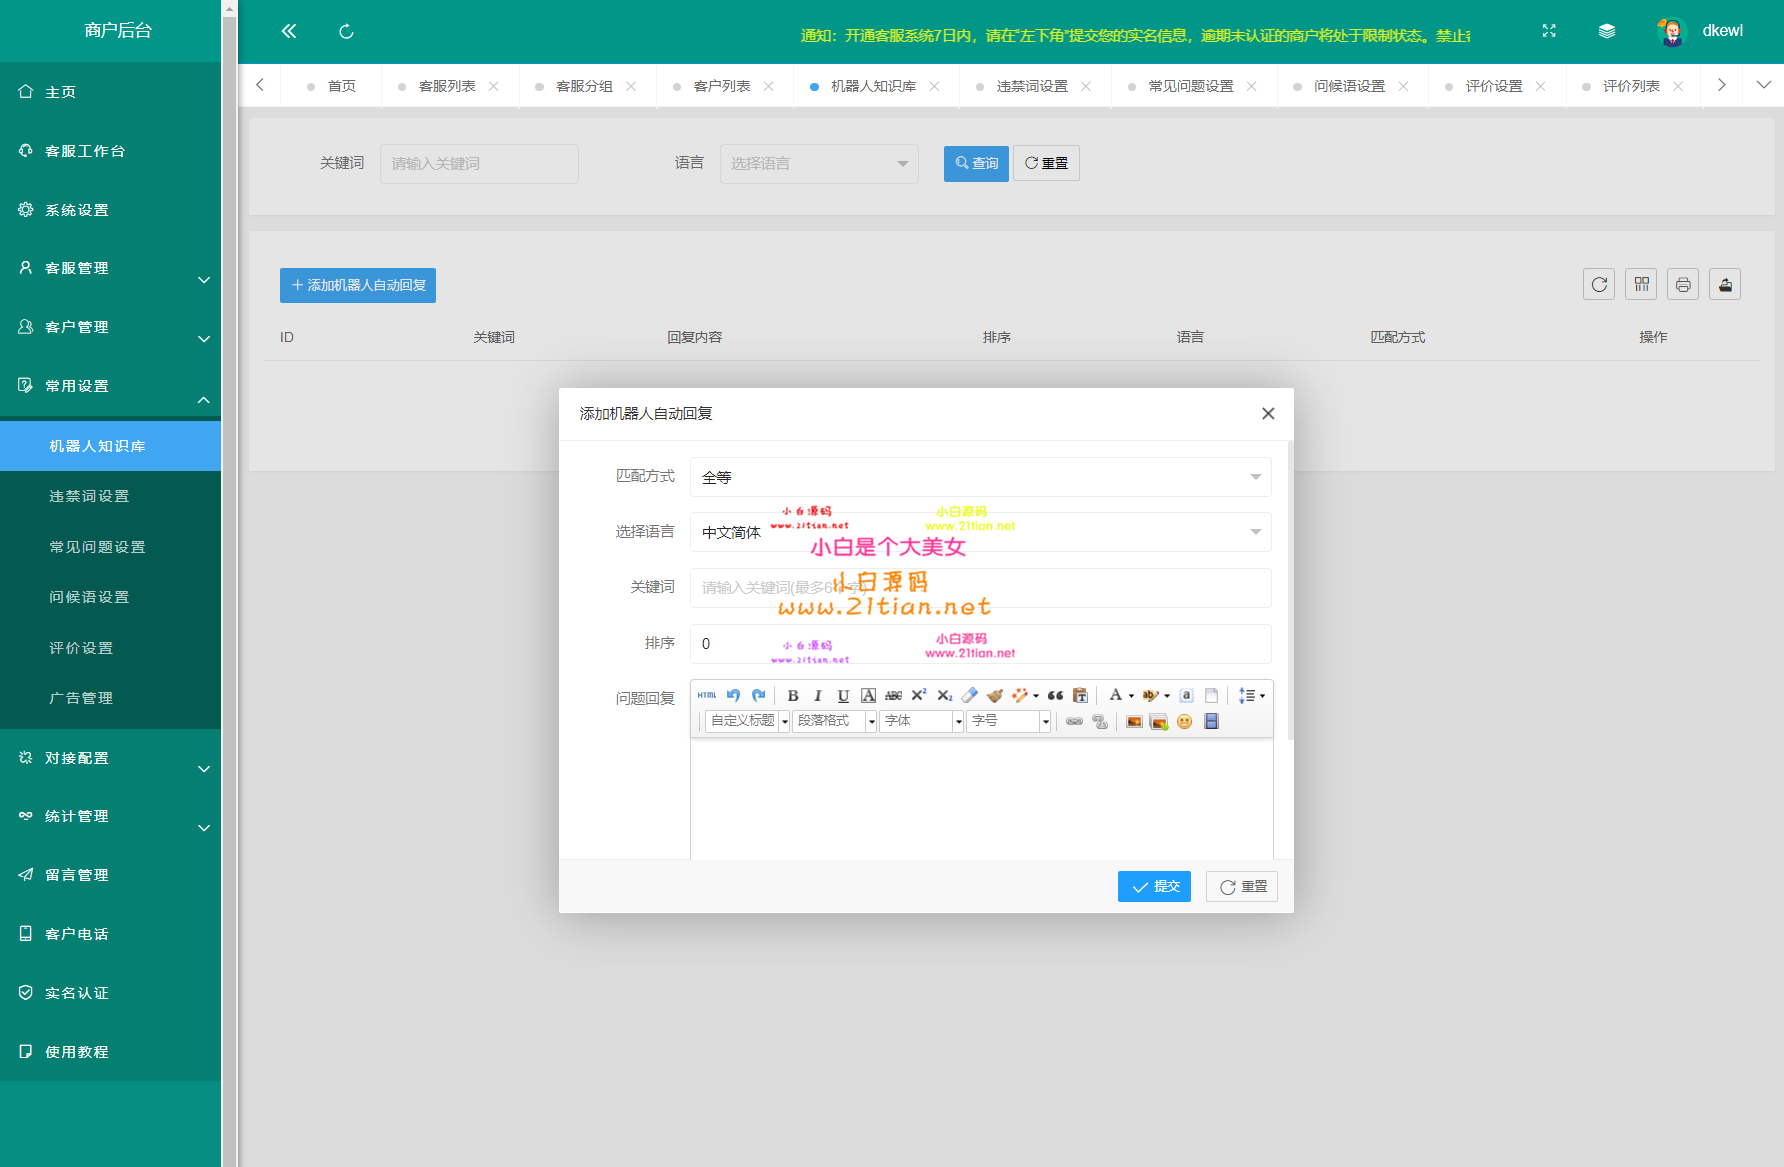The image size is (1784, 1167).
Task: Insert an image using the editor toolbar
Action: pos(1134,721)
